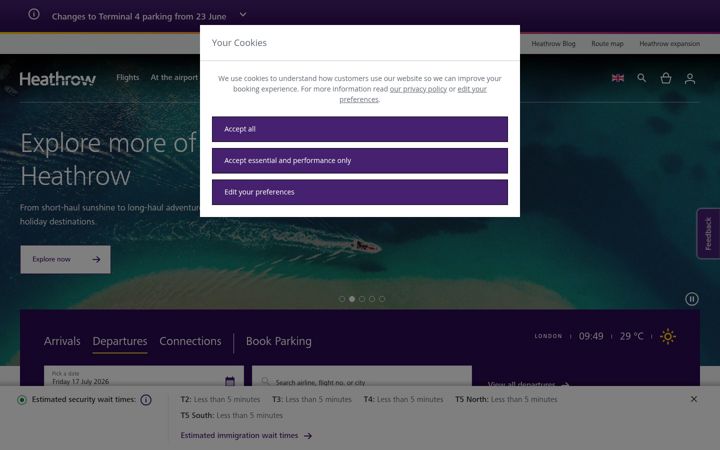Click the Estimated immigration wait times link
Viewport: 720px width, 450px height.
[239, 435]
